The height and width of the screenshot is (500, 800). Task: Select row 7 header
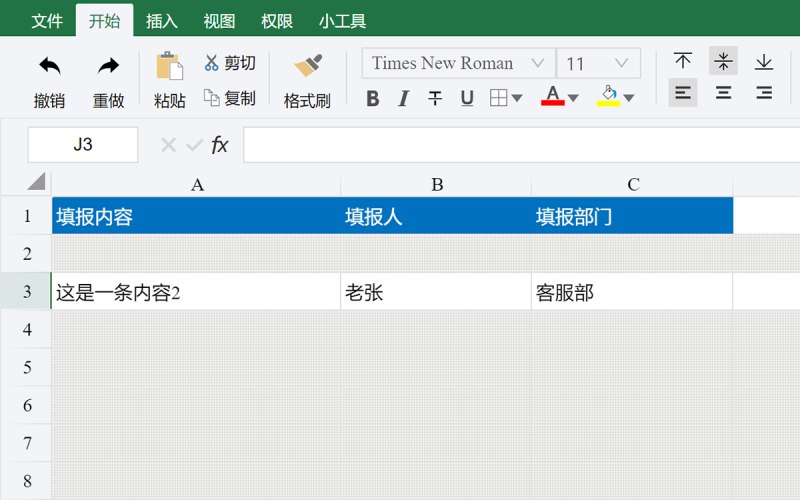27,443
